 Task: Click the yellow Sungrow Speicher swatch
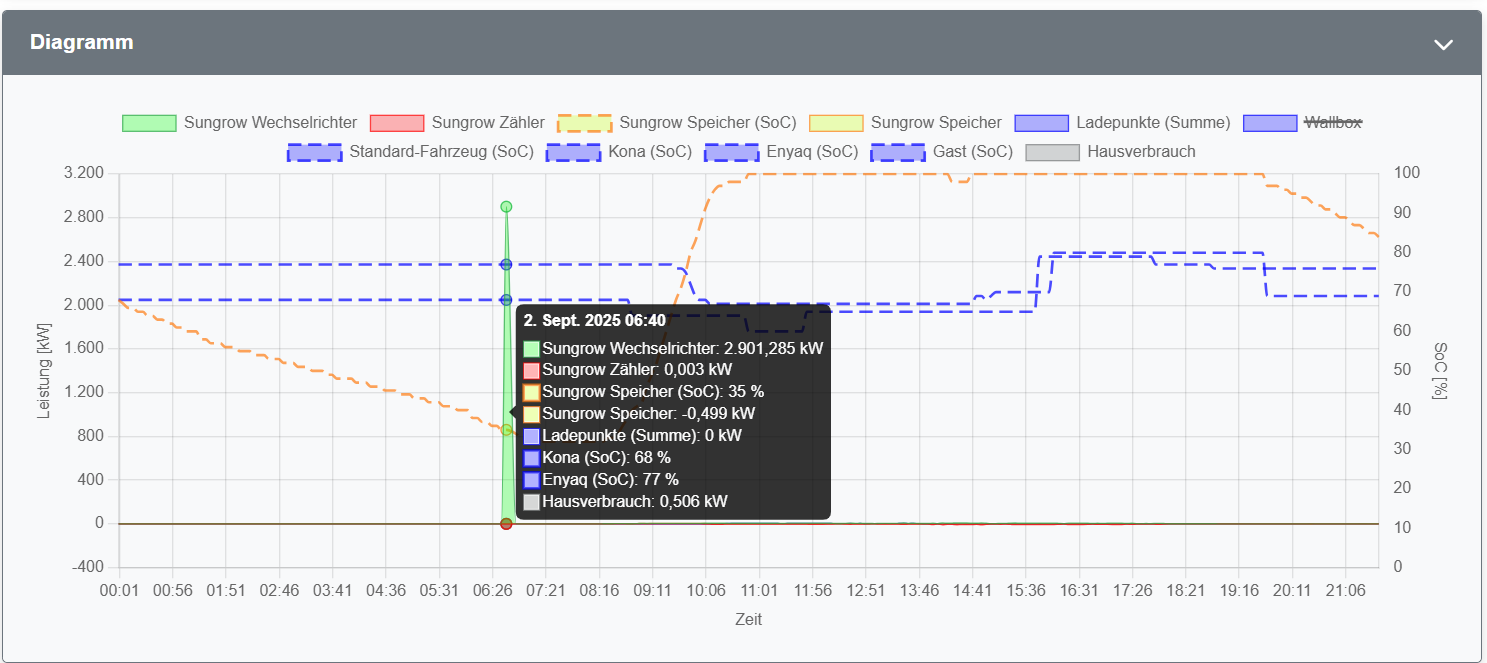point(835,123)
